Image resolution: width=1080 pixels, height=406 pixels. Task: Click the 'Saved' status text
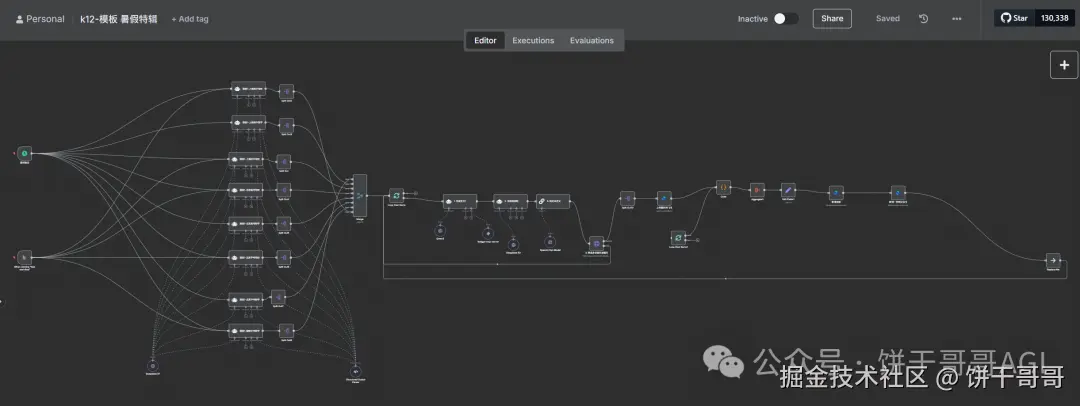[x=888, y=19]
